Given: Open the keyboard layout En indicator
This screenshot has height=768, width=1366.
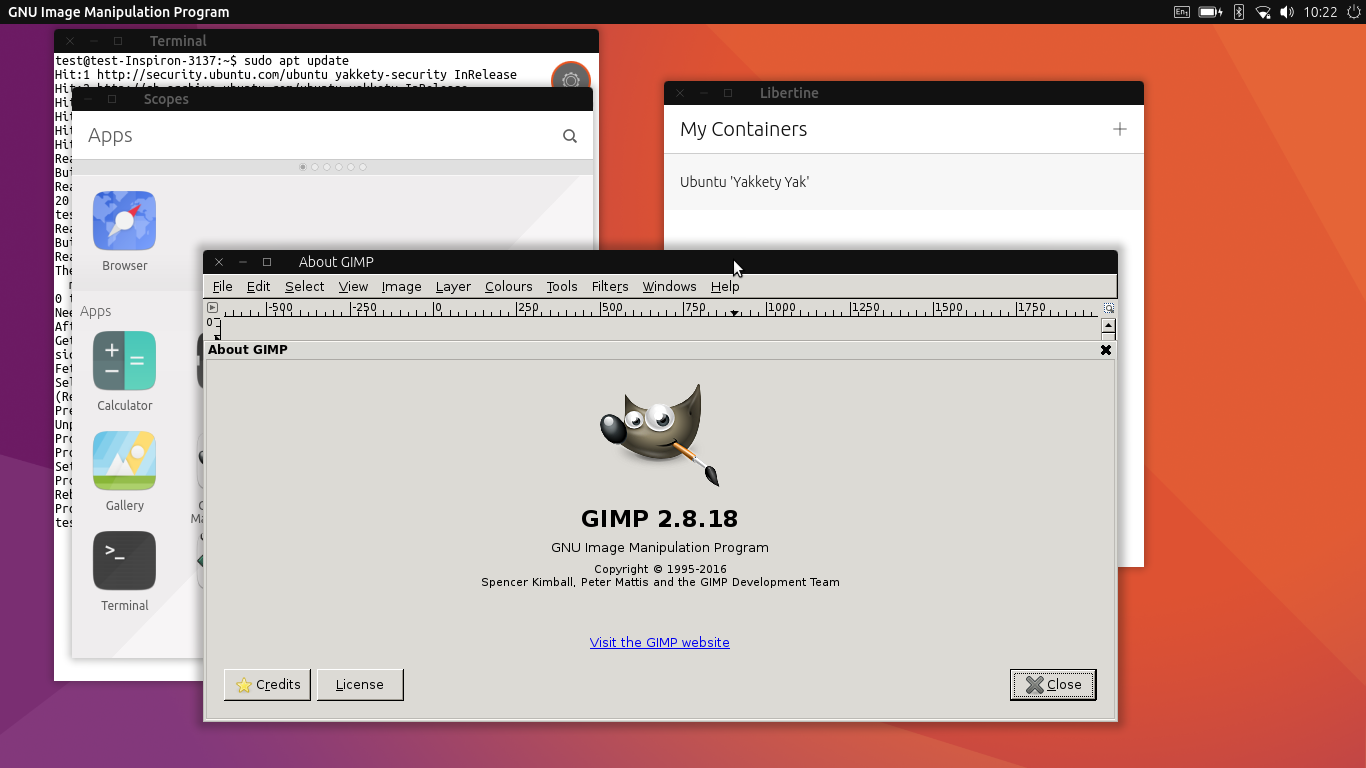Looking at the screenshot, I should (1182, 12).
